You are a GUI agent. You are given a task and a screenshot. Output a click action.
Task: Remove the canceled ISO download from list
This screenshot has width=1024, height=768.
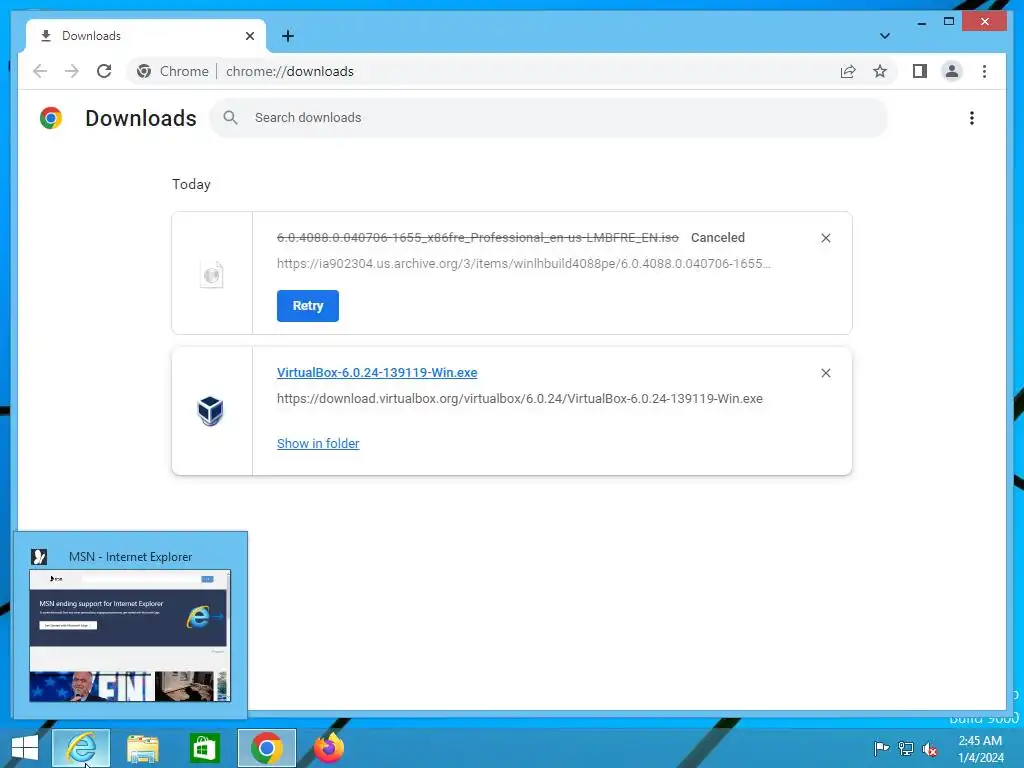click(825, 238)
